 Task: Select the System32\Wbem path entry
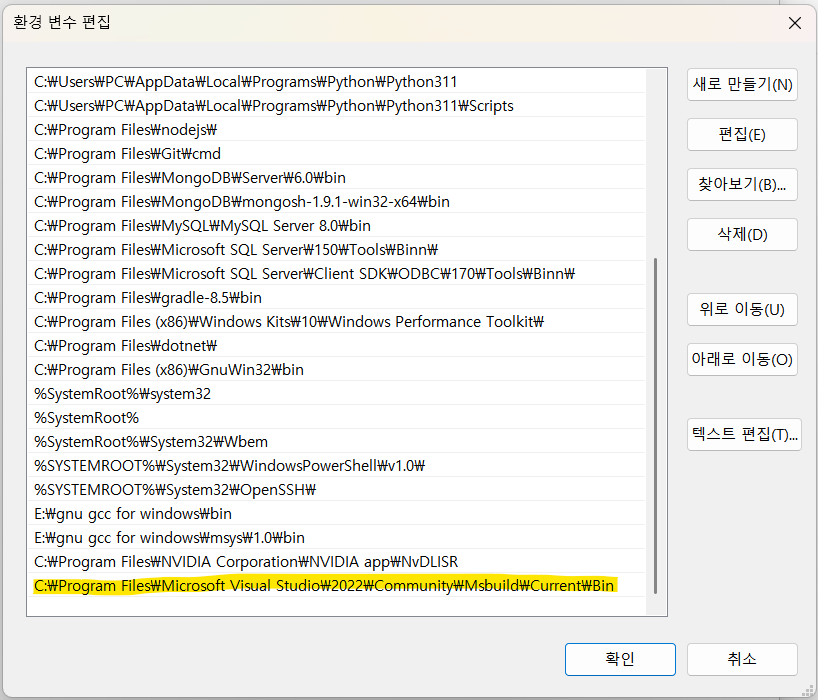(x=336, y=442)
